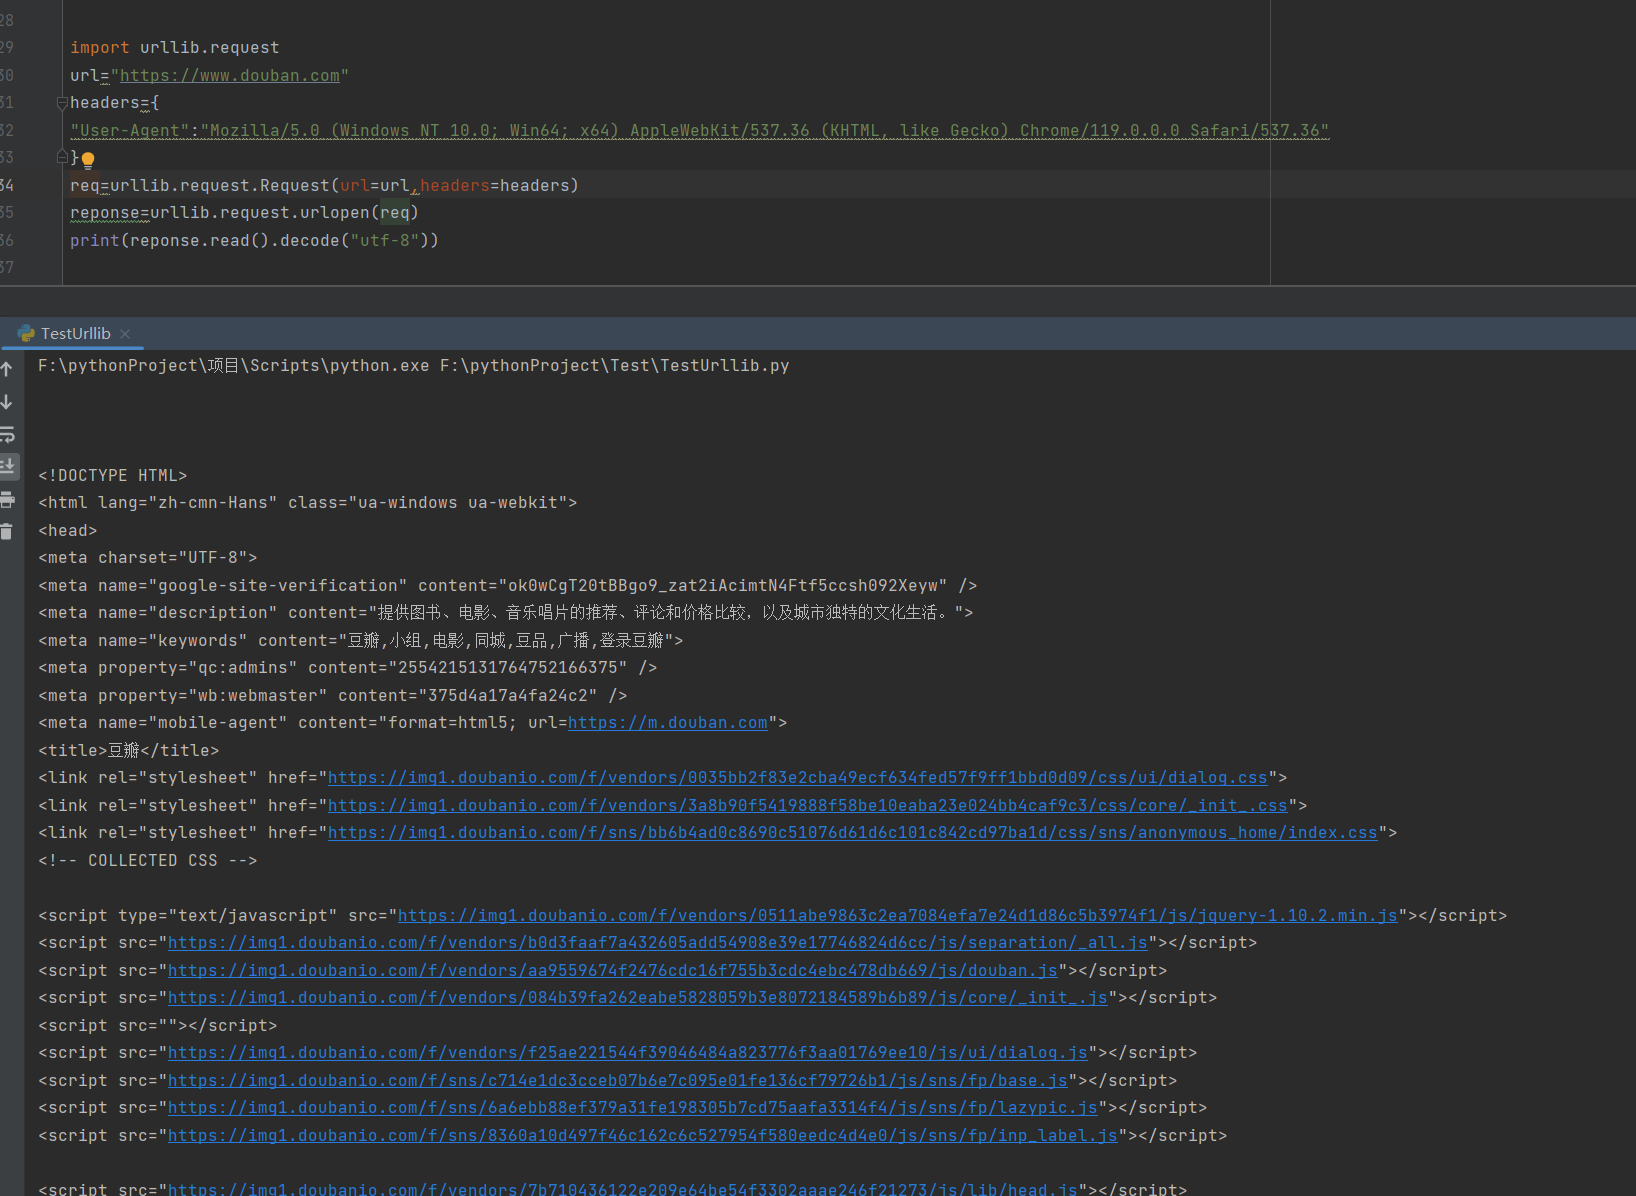1636x1196 pixels.
Task: Click the wb:webmaster meta property line
Action: tap(333, 696)
